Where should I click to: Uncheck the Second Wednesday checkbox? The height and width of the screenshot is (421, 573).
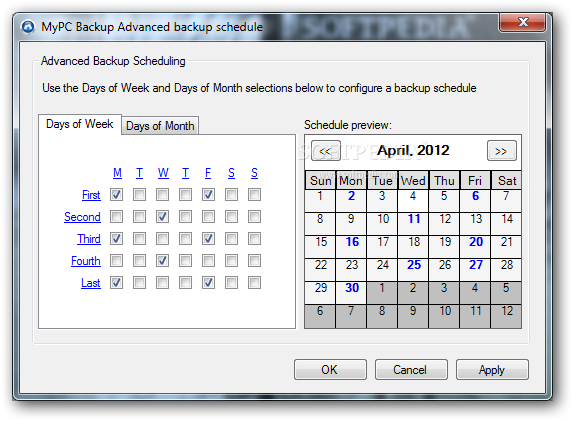(163, 217)
